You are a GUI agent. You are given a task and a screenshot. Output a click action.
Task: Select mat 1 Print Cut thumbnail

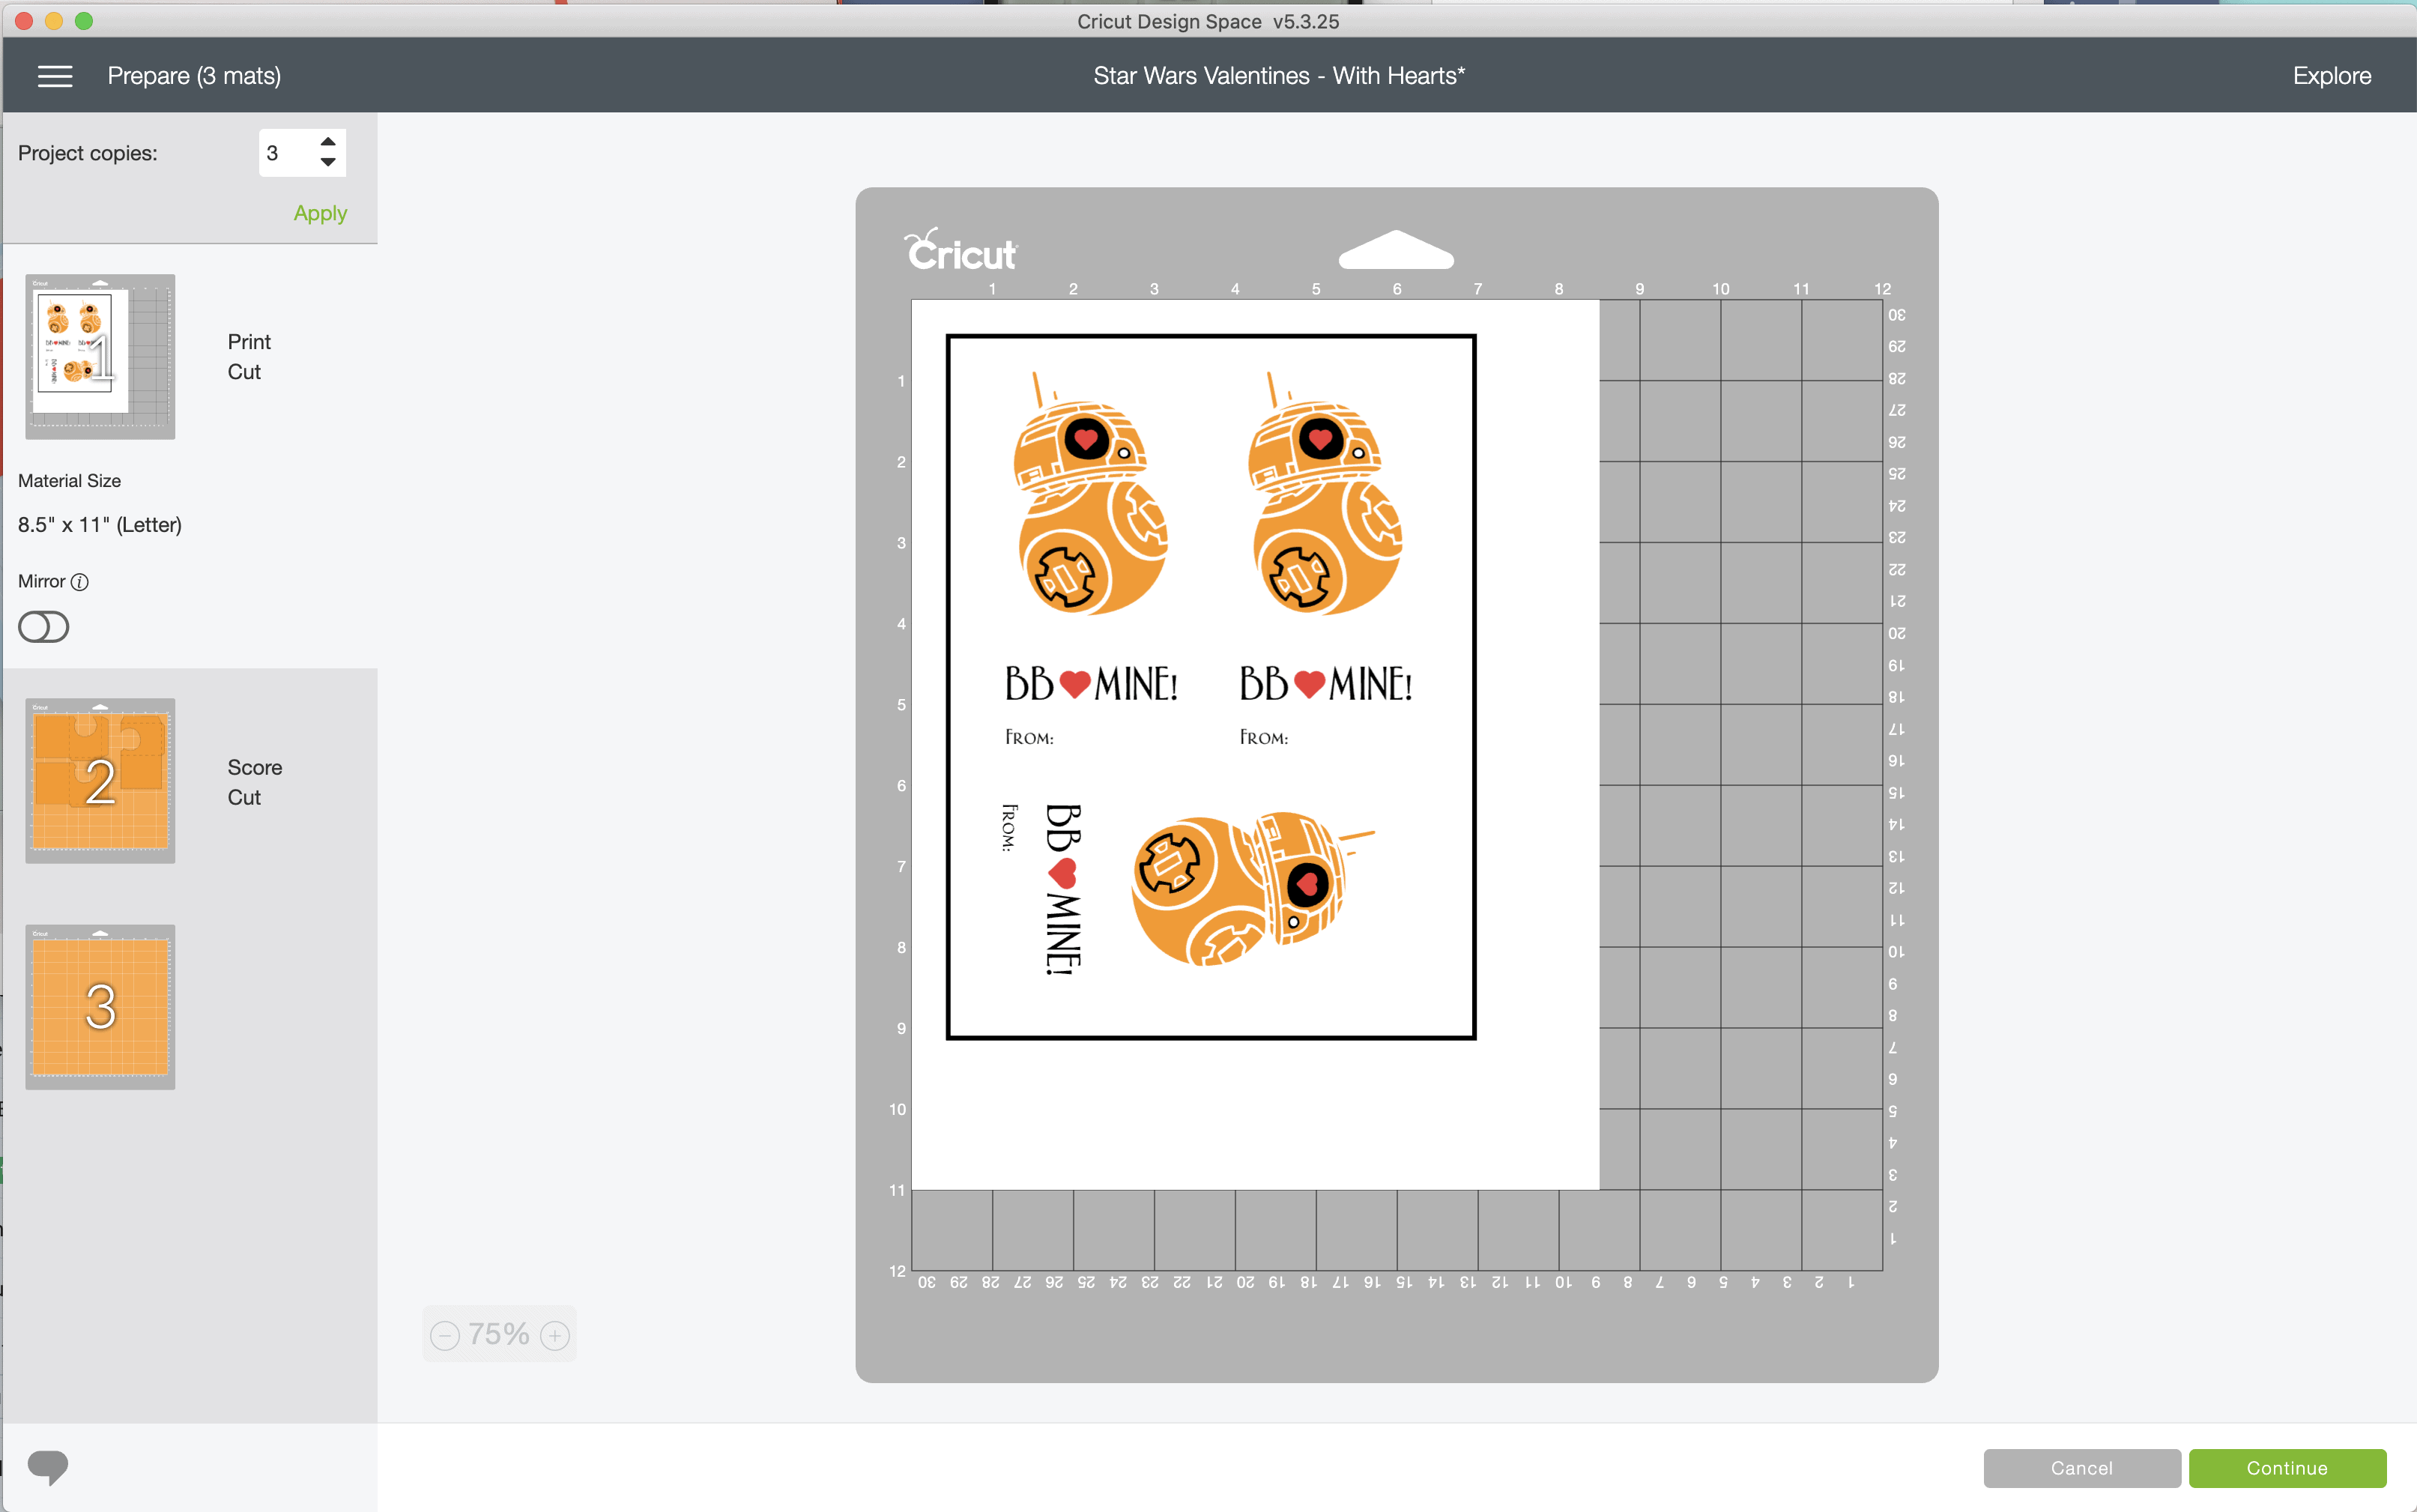coord(100,356)
